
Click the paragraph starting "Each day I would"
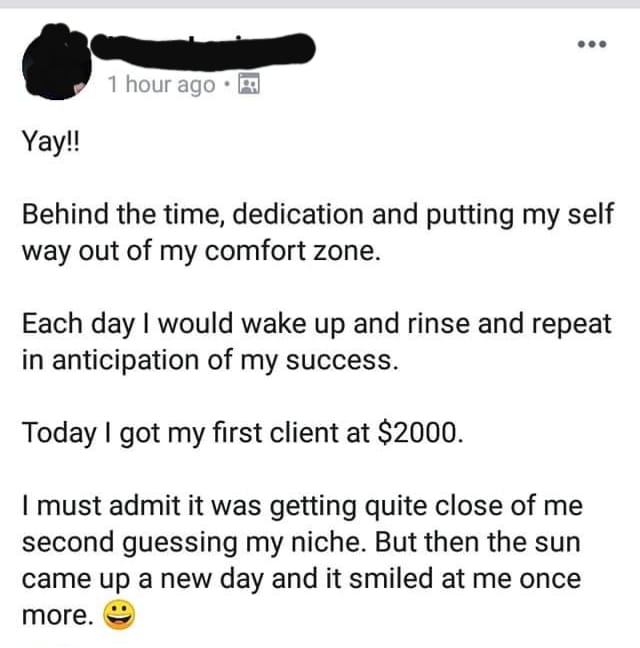pos(316,341)
